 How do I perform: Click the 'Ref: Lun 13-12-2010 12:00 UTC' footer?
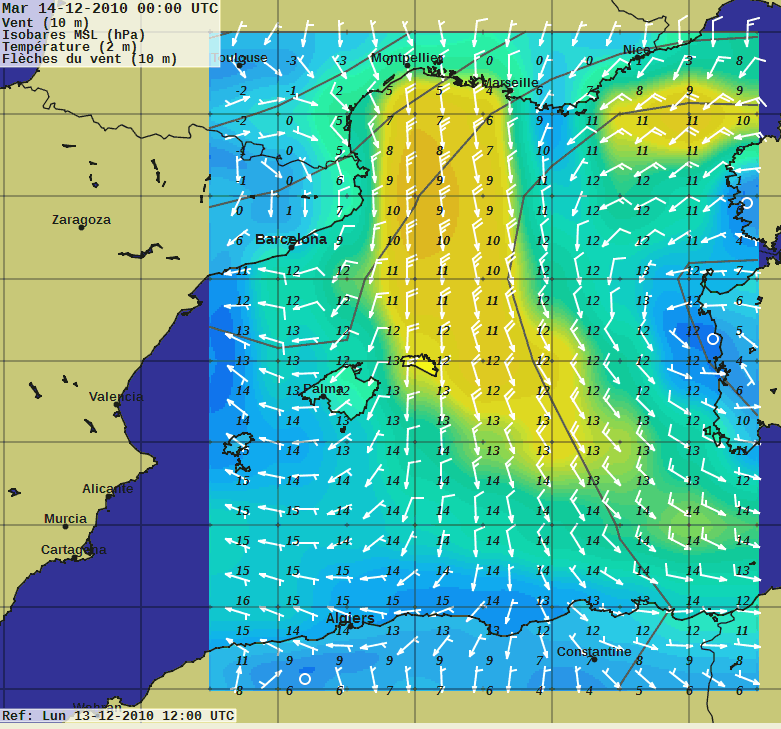(118, 716)
